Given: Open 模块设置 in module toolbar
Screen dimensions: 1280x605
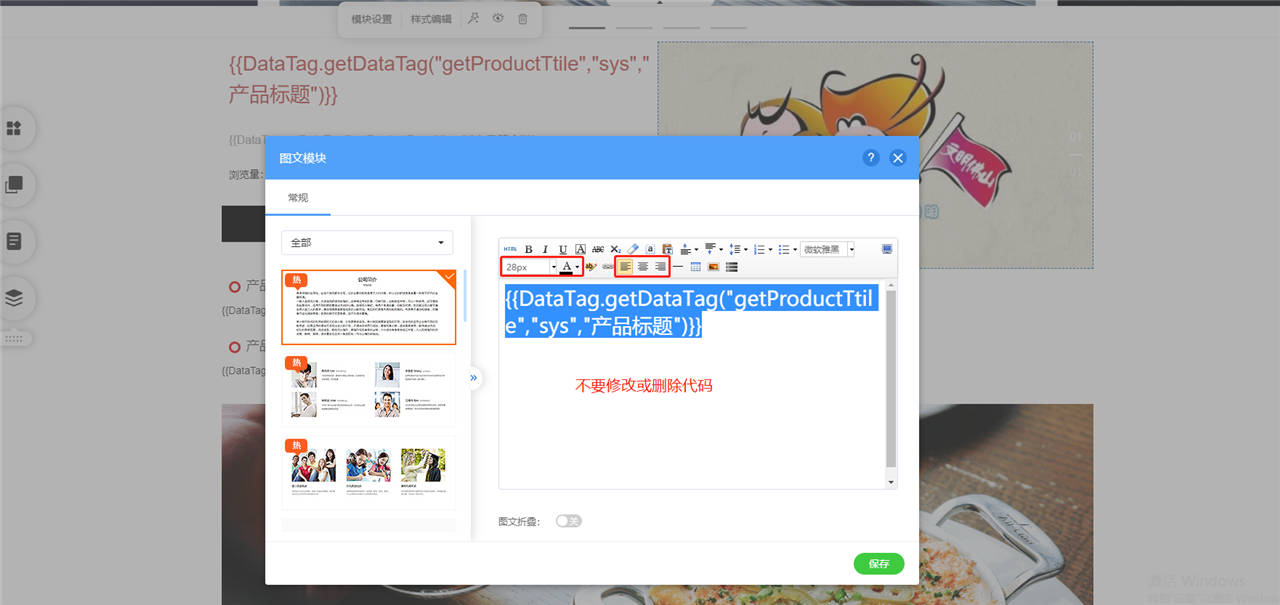Looking at the screenshot, I should tap(372, 19).
